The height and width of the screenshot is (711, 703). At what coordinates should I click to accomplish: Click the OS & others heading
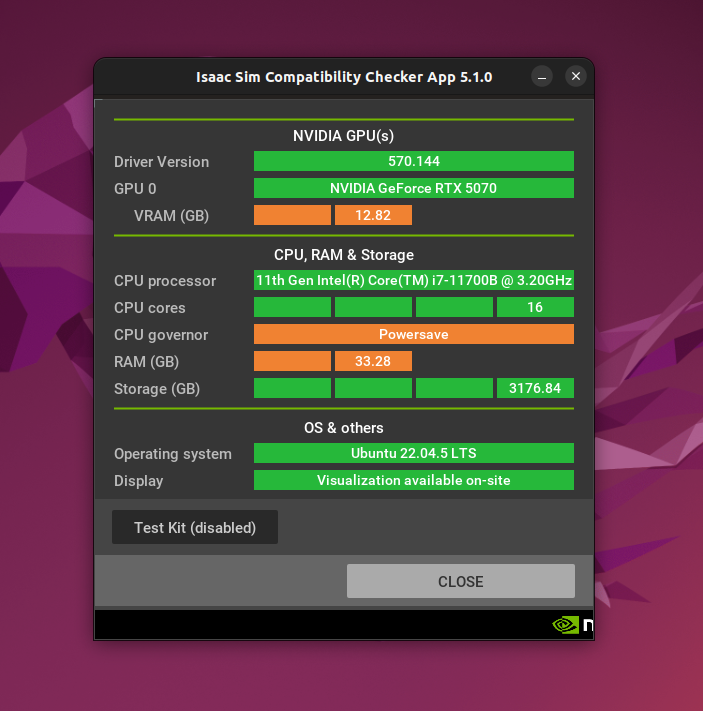[344, 428]
